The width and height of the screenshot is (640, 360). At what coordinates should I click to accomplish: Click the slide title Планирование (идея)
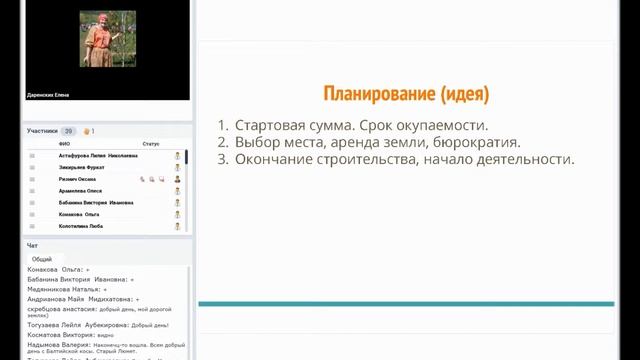click(x=406, y=93)
